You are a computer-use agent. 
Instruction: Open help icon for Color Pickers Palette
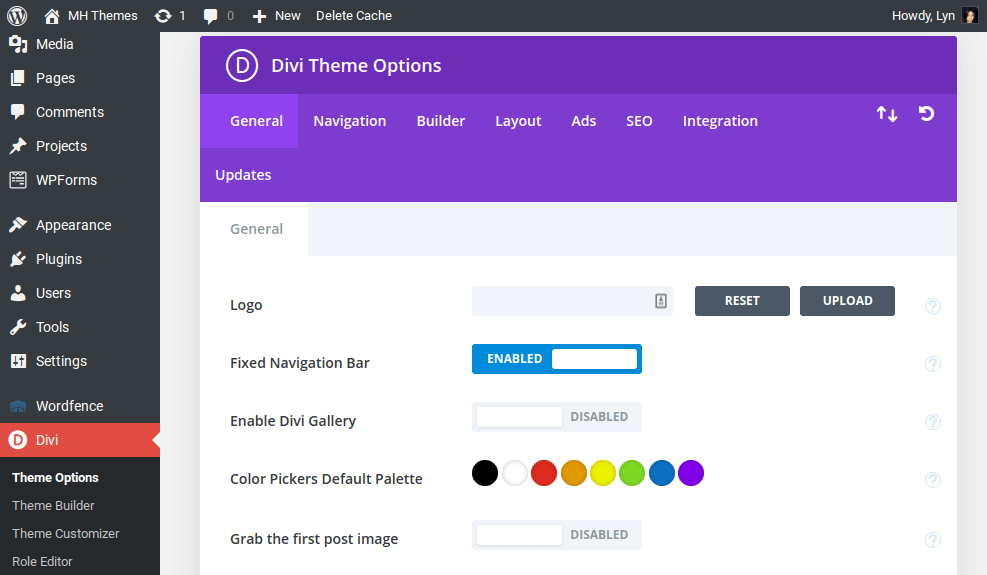point(932,480)
